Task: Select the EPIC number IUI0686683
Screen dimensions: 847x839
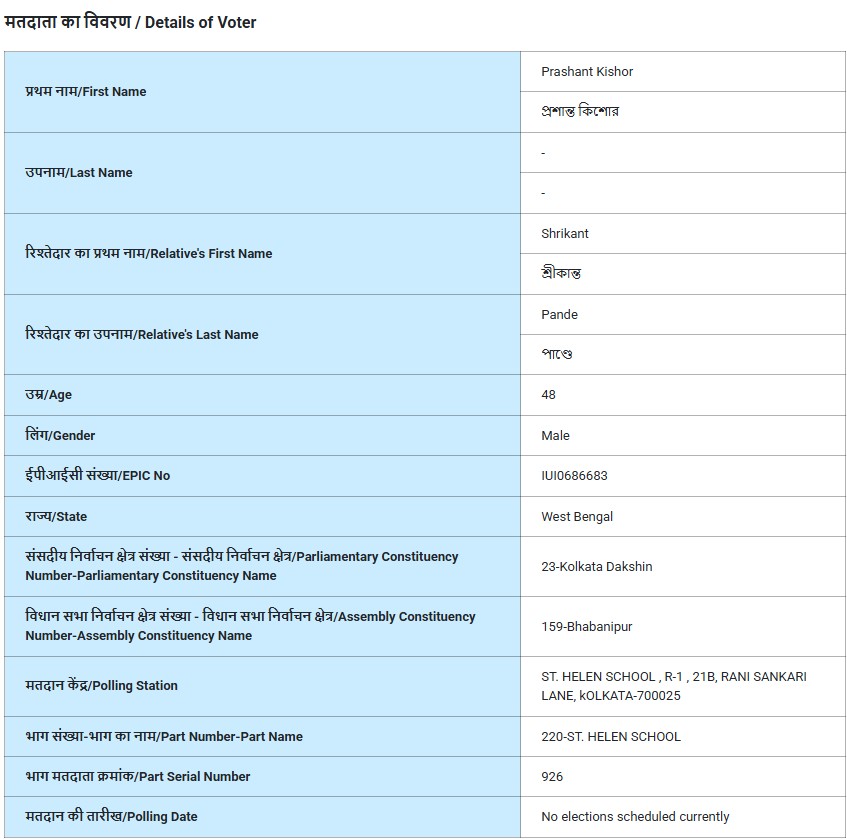Action: tap(574, 476)
